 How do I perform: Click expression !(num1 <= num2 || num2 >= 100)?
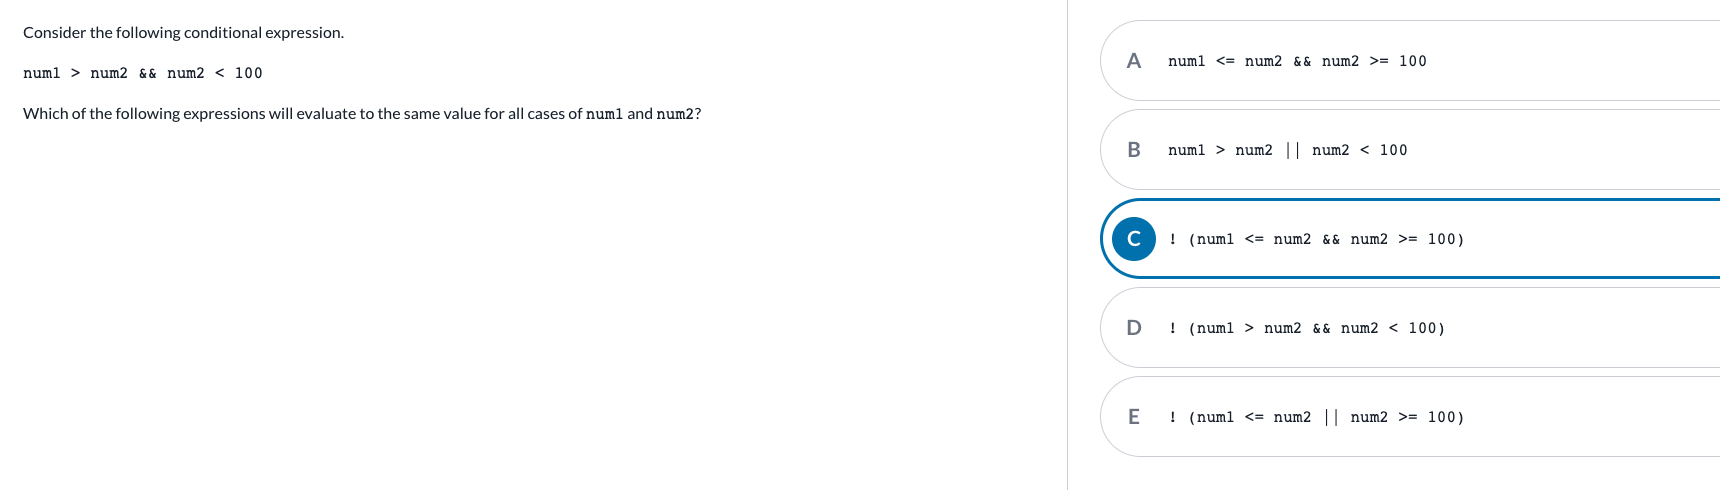1316,417
